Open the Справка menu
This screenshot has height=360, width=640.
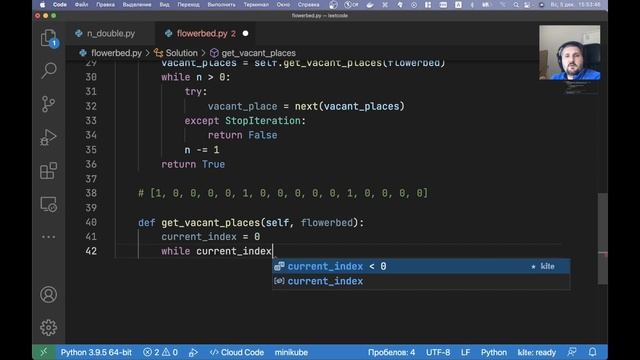[308, 5]
